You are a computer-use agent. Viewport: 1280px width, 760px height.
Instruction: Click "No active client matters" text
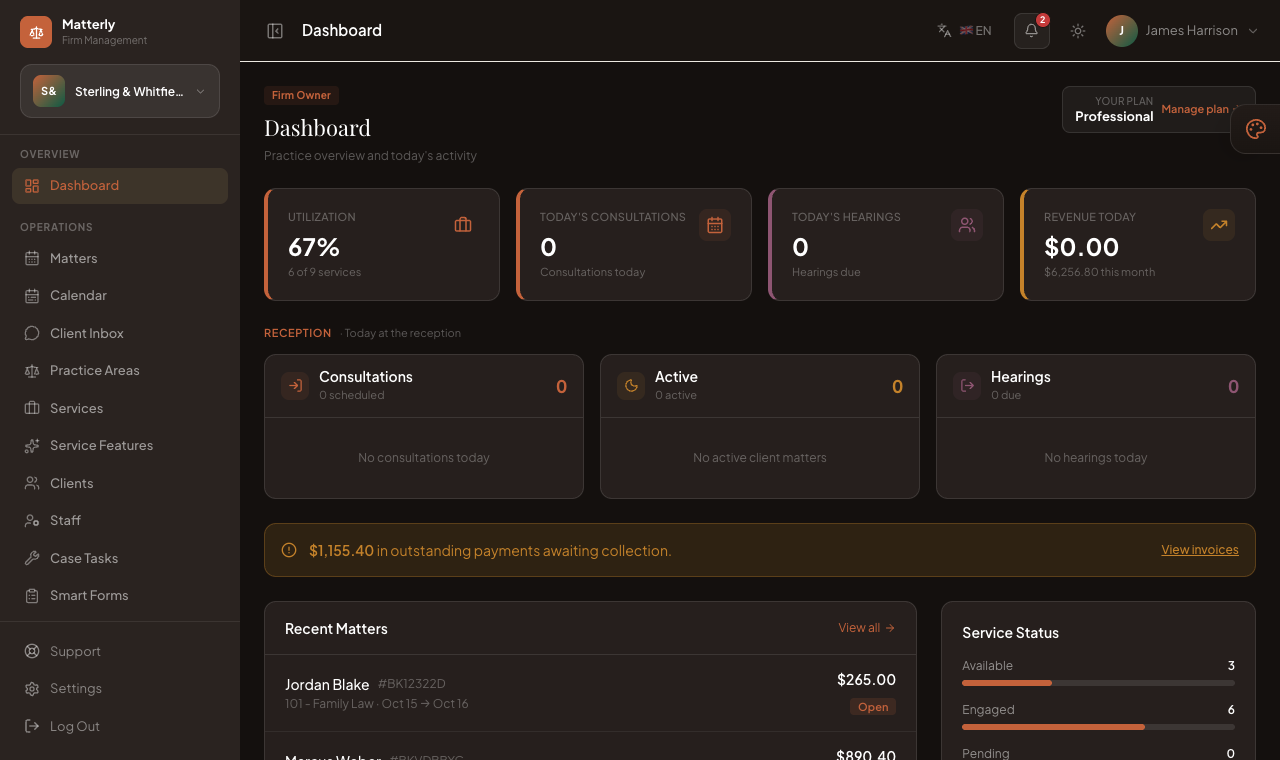tap(760, 458)
